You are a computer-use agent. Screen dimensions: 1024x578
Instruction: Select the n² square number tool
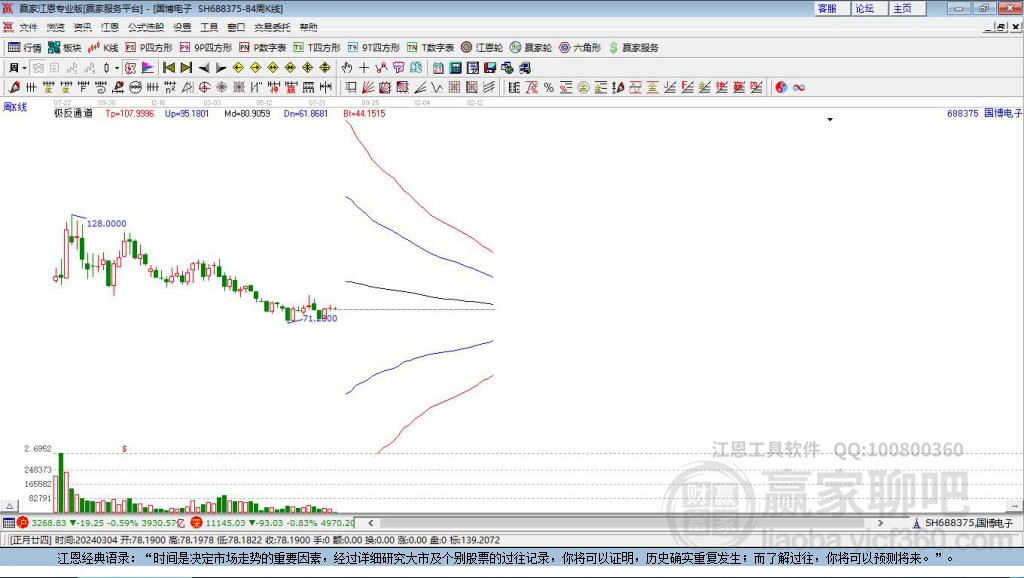[x=170, y=87]
